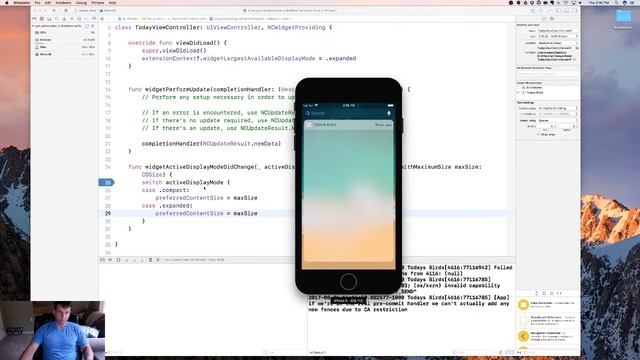640x360 pixels.
Task: Open the All Output console filter dropdown
Action: (318, 353)
